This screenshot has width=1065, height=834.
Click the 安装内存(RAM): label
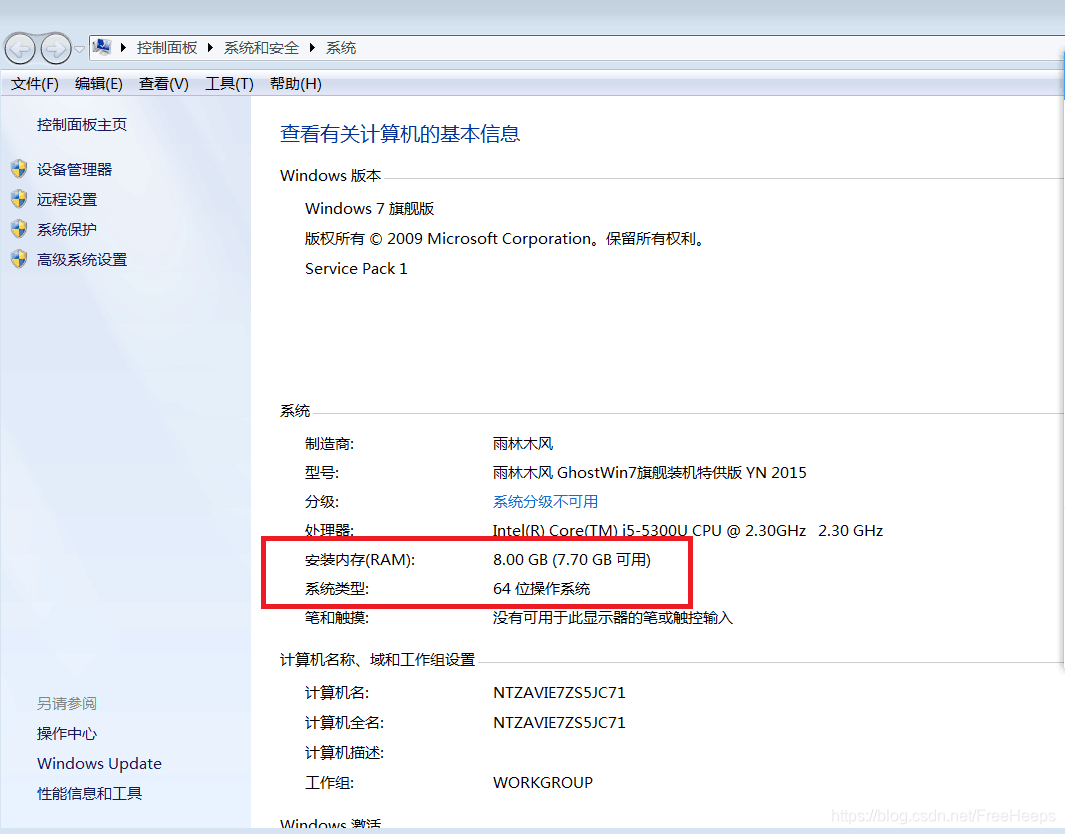coord(360,559)
